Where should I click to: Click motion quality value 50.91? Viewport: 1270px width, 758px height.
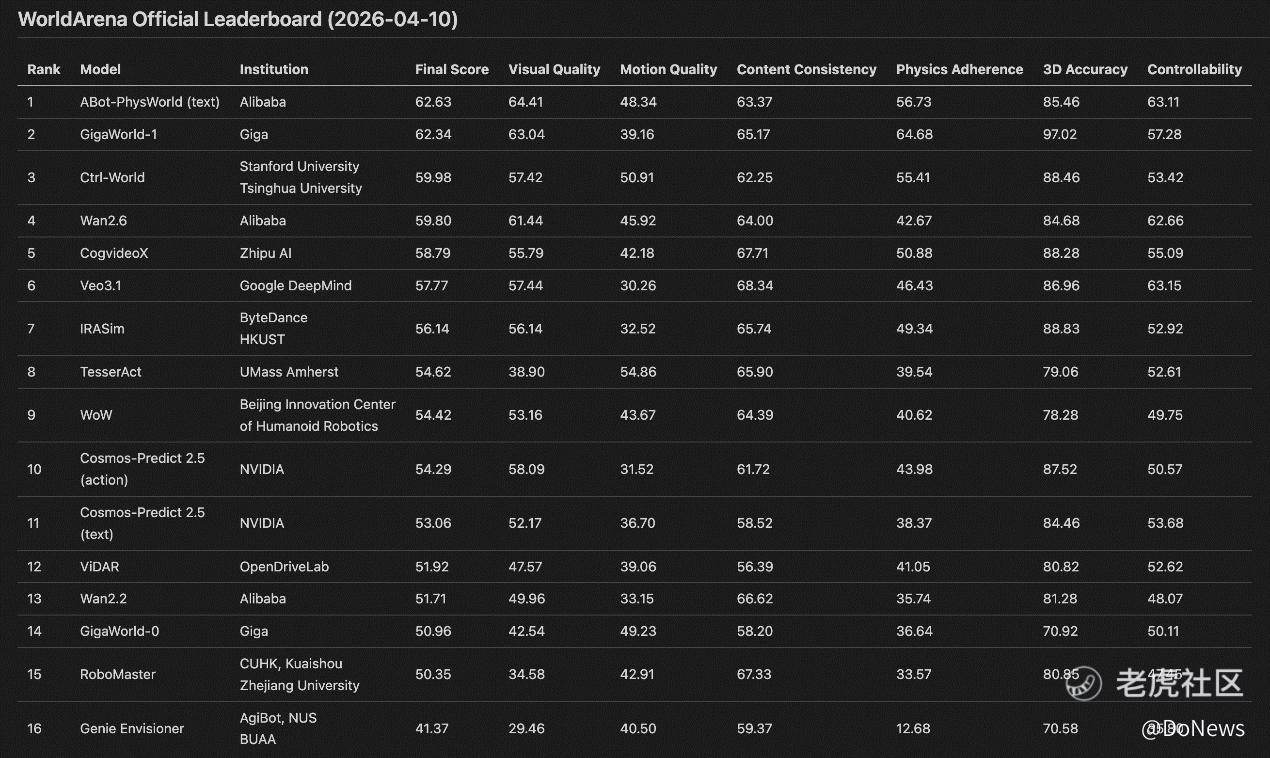[x=637, y=177]
